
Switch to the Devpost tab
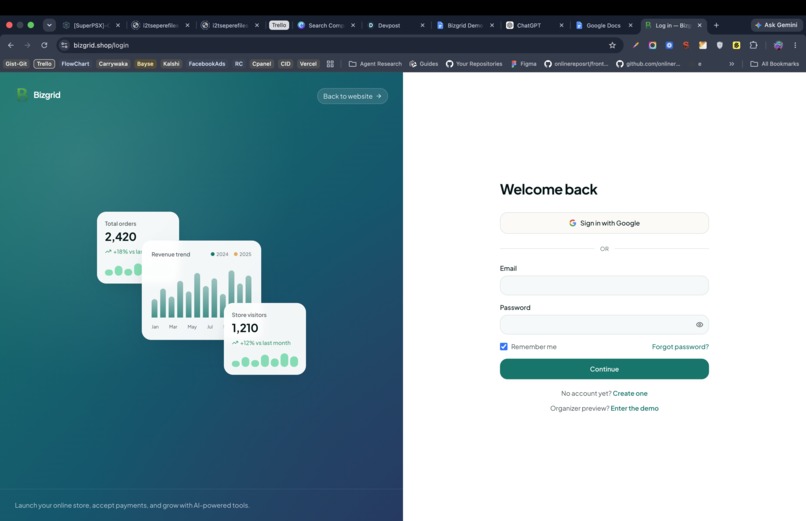[x=394, y=25]
